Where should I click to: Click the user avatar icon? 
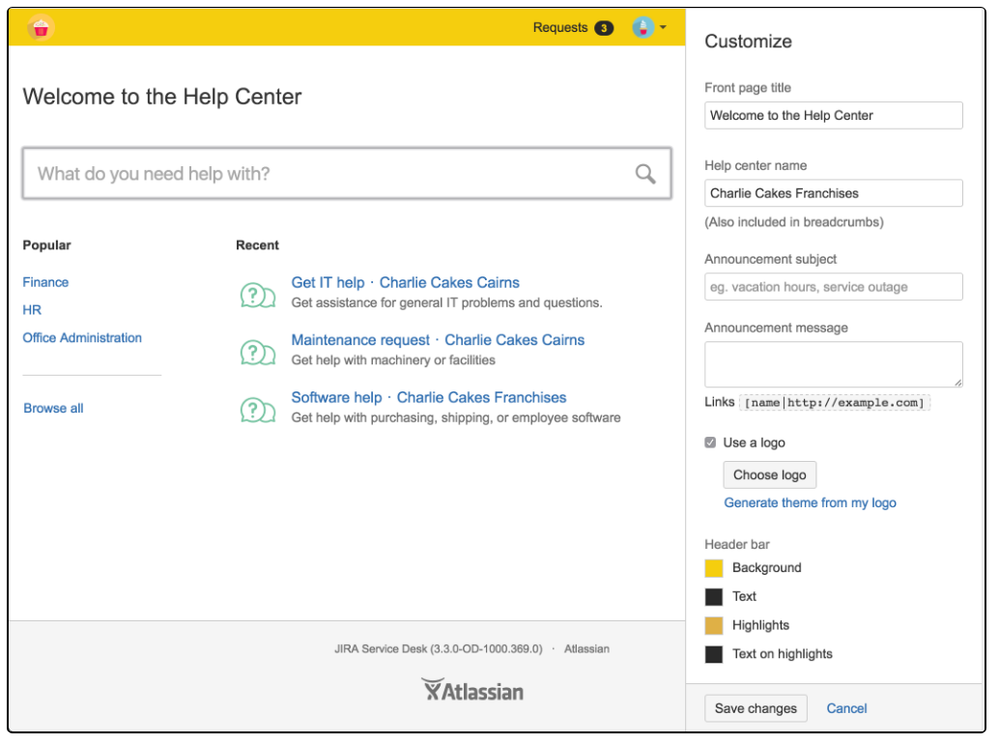643,28
